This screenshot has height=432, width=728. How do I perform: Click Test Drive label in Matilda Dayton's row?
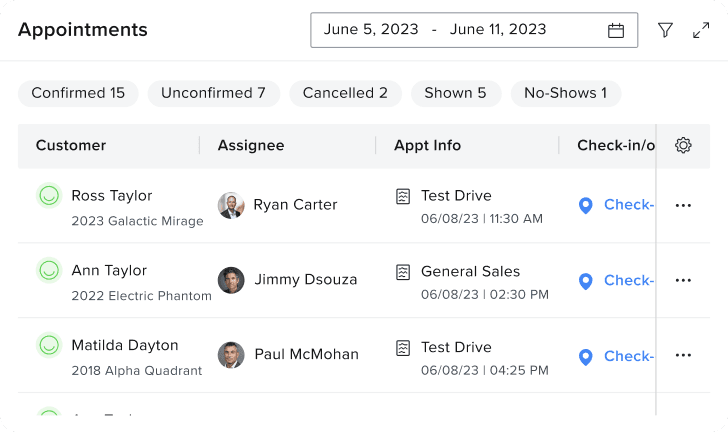point(456,347)
